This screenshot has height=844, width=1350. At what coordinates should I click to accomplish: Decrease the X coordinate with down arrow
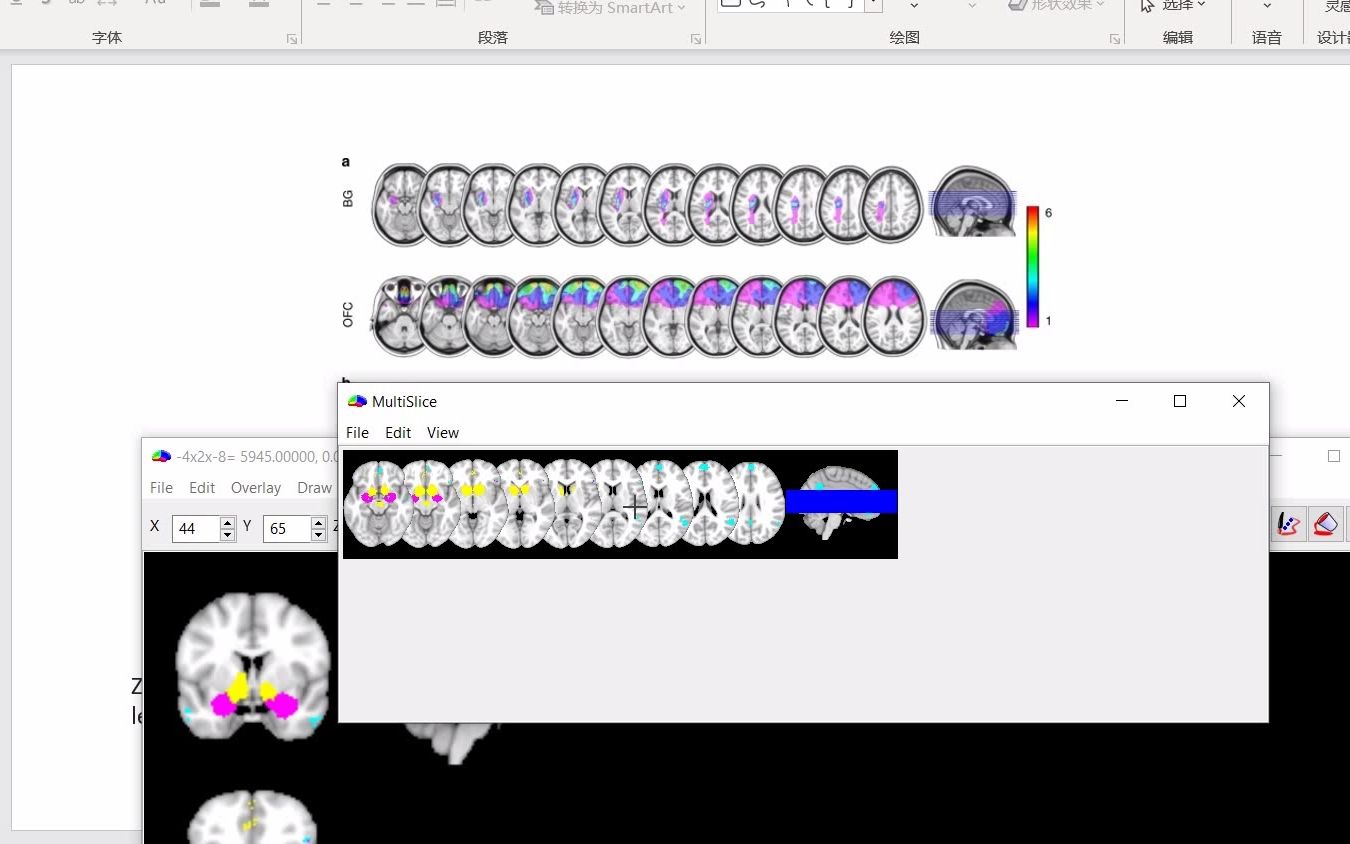[227, 534]
